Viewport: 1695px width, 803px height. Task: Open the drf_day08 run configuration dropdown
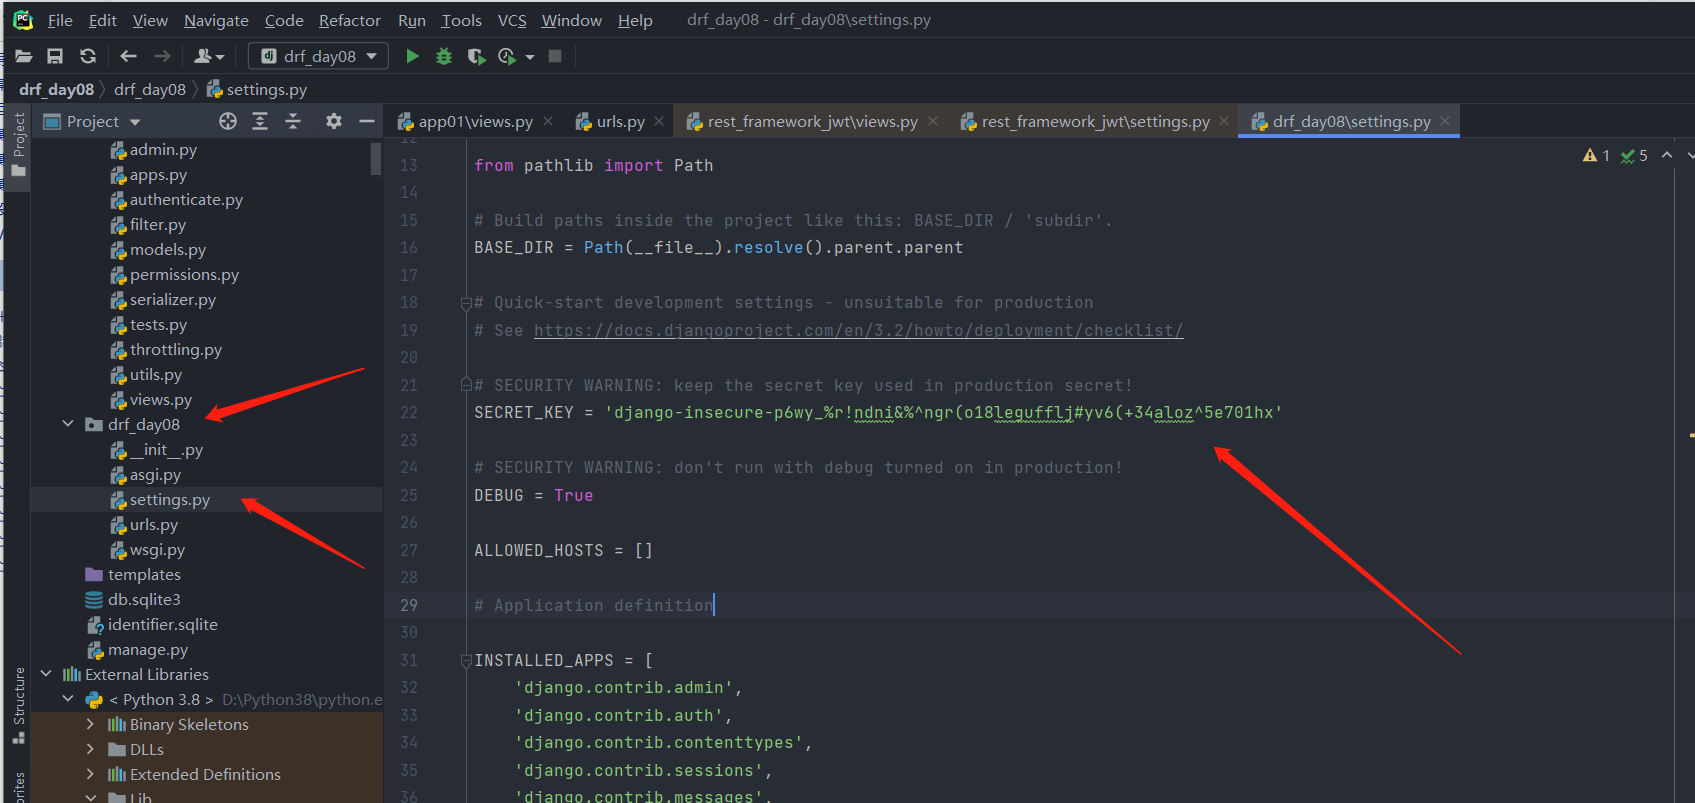pyautogui.click(x=319, y=56)
